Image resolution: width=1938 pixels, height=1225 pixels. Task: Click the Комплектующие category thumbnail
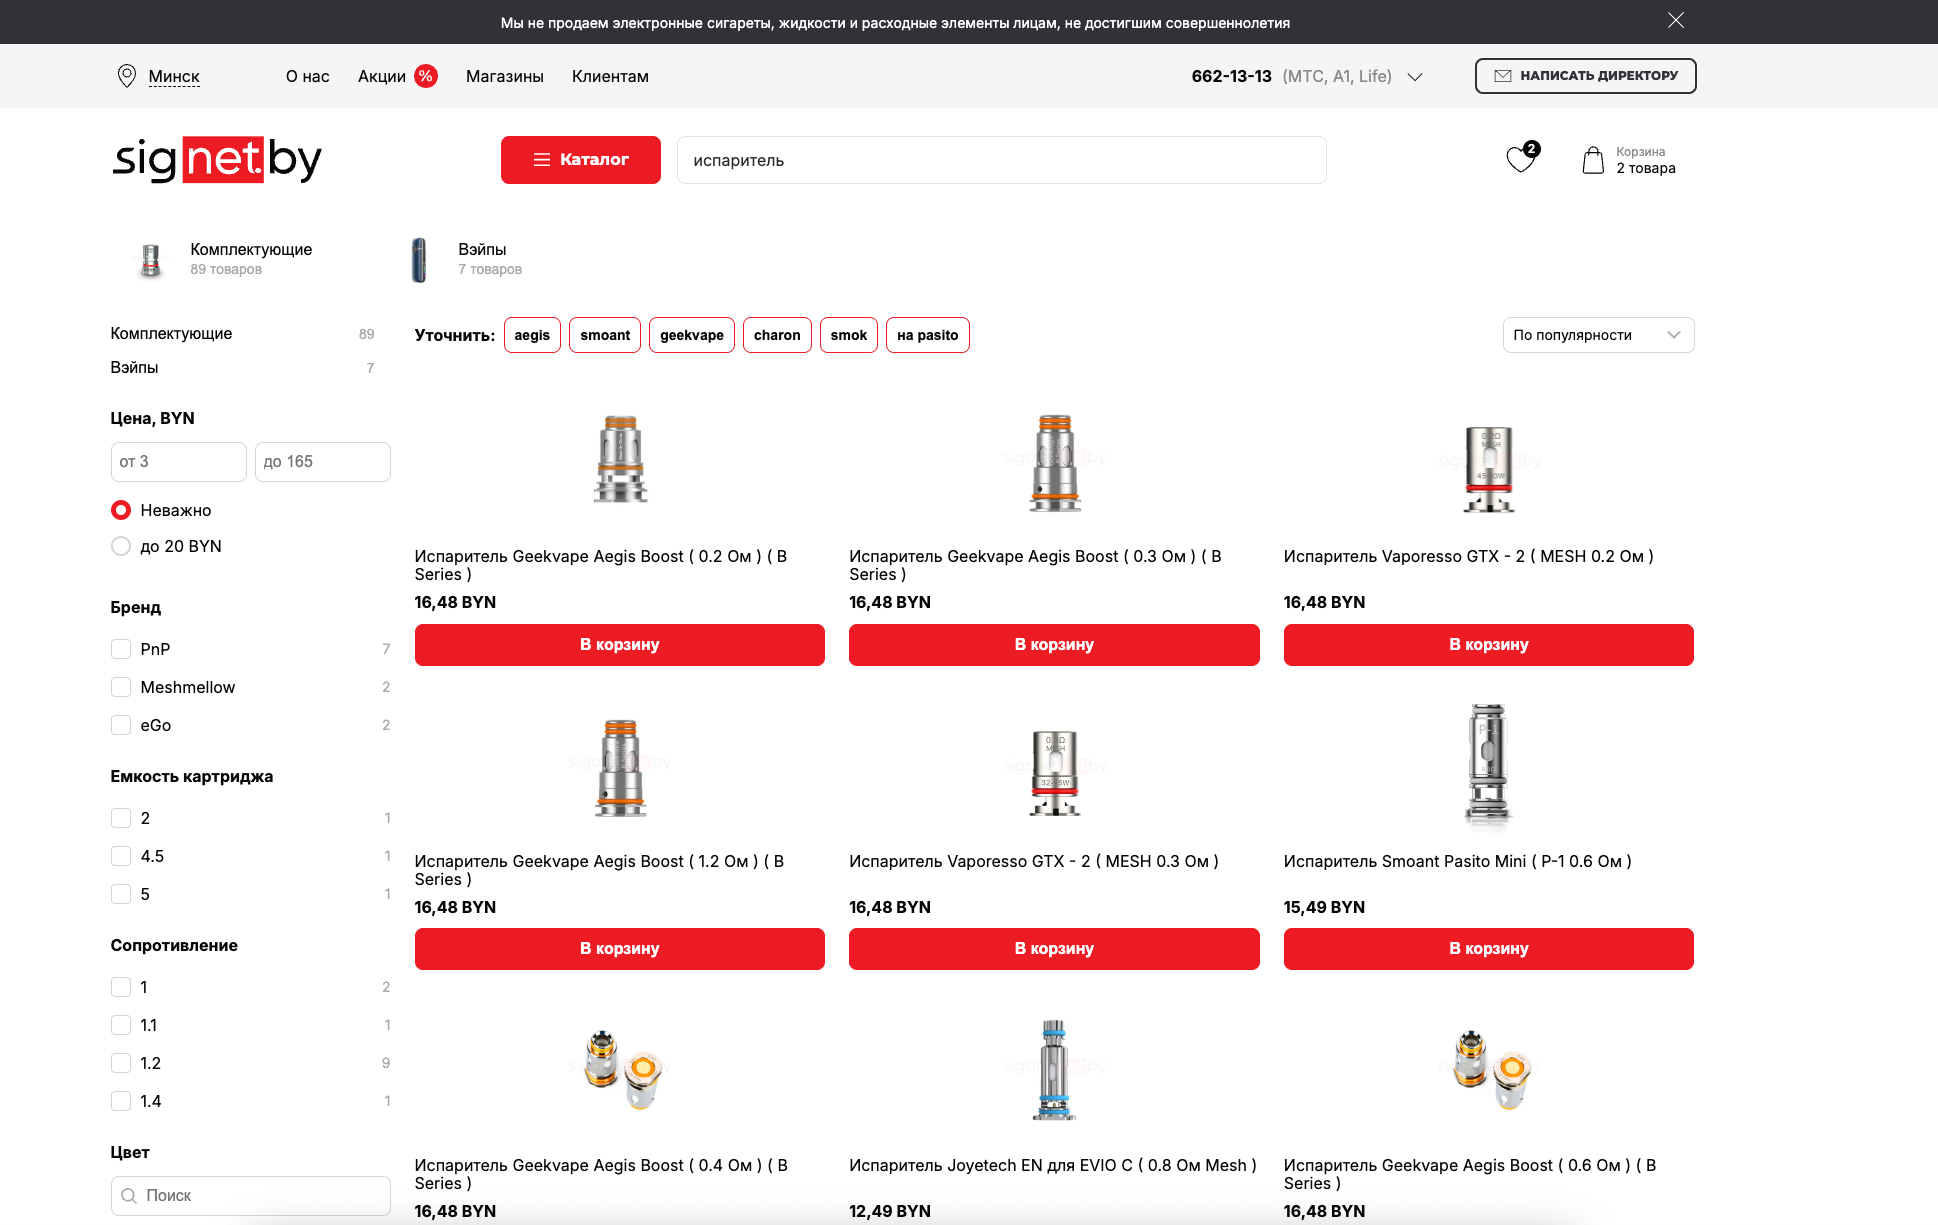click(x=151, y=259)
